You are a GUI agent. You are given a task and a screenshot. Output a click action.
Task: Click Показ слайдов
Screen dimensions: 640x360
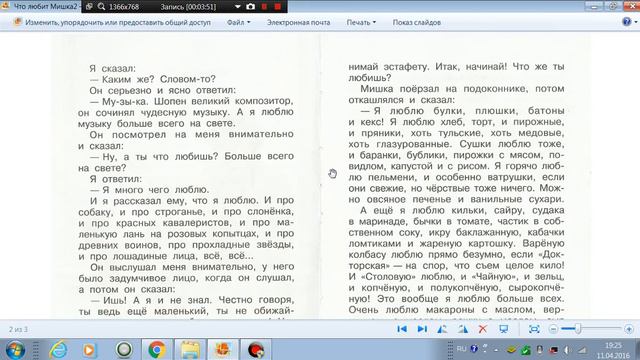pos(417,22)
